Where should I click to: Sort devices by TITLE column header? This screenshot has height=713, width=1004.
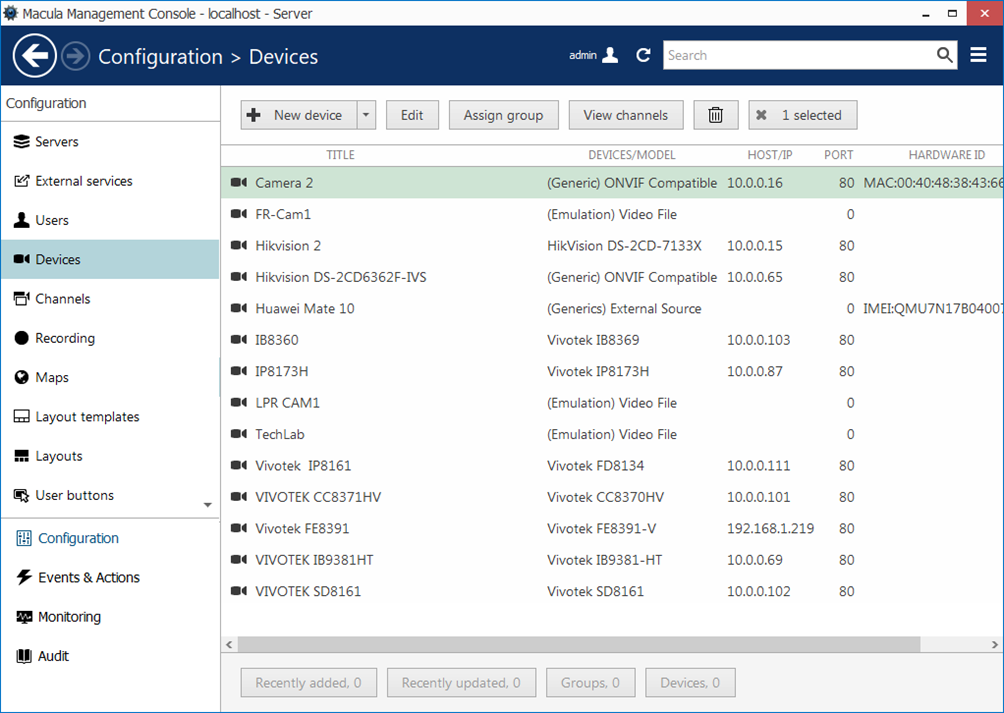pyautogui.click(x=340, y=155)
